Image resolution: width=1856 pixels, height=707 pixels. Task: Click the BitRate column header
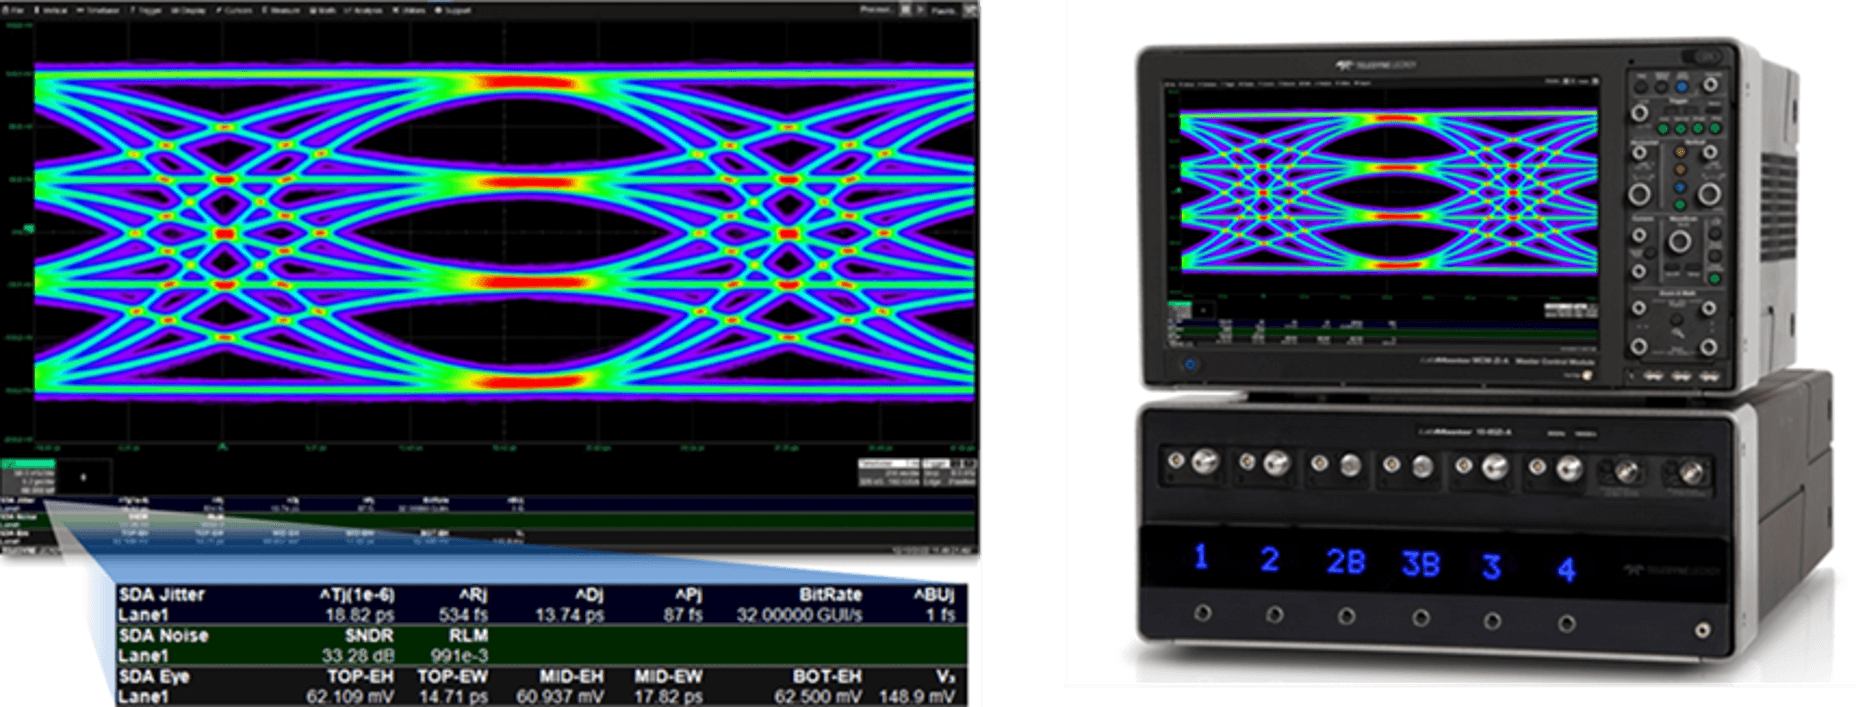830,594
